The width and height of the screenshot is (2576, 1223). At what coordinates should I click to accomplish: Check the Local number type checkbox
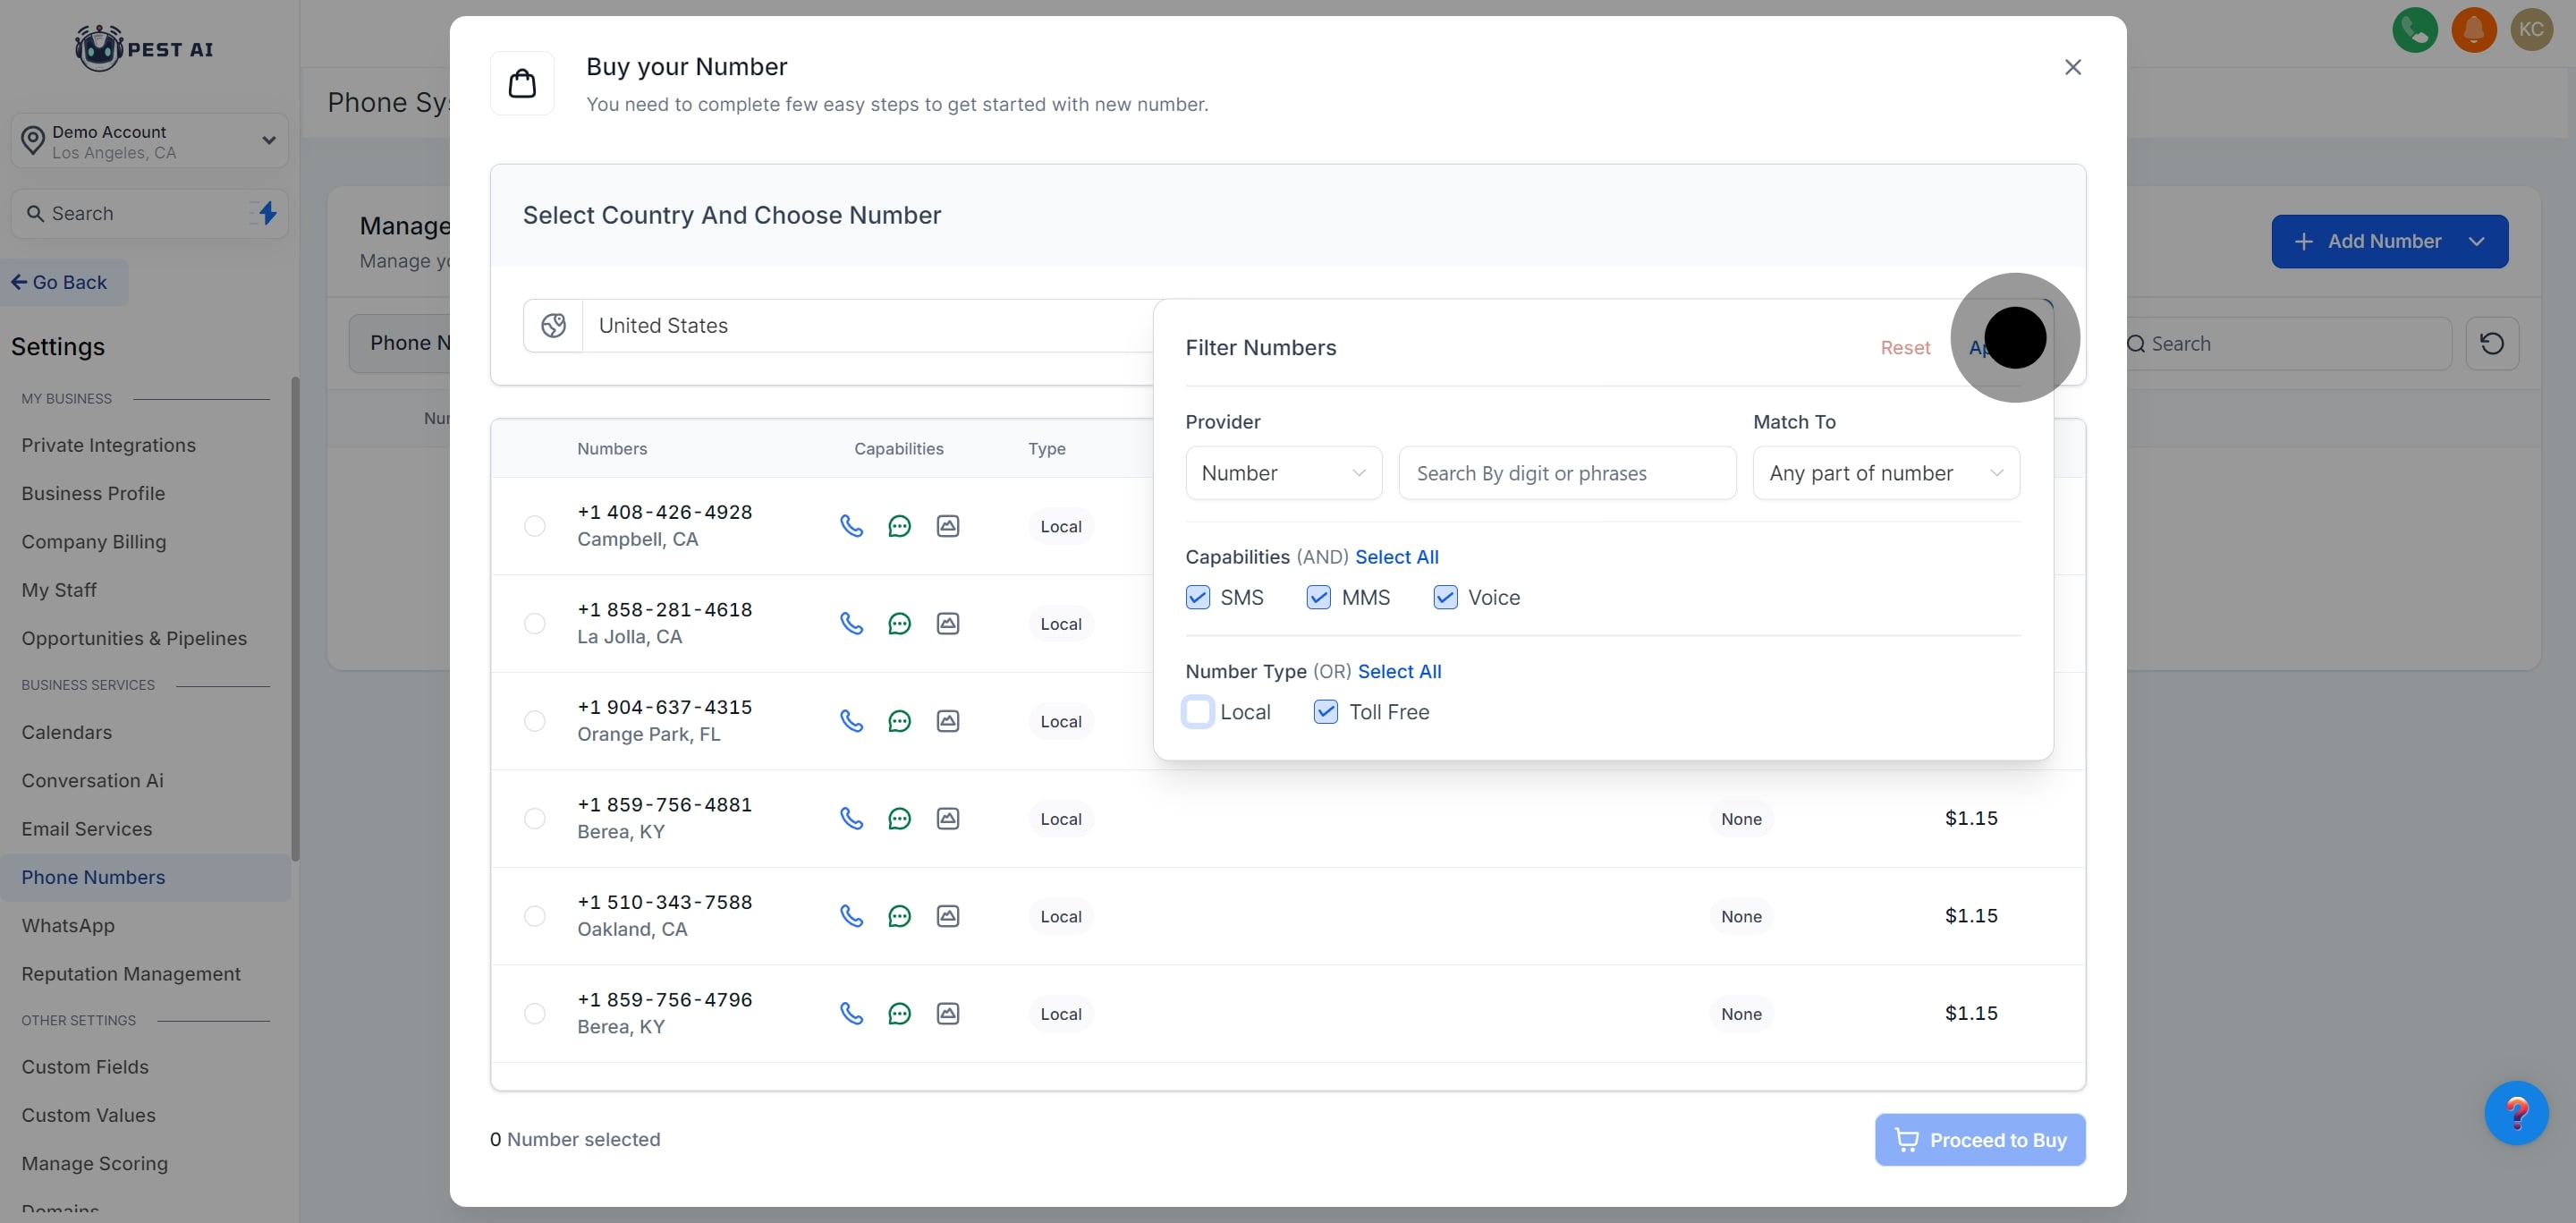1197,712
